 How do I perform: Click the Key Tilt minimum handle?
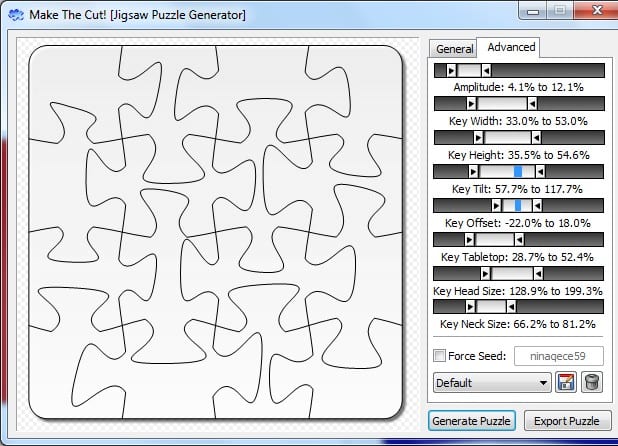point(474,171)
